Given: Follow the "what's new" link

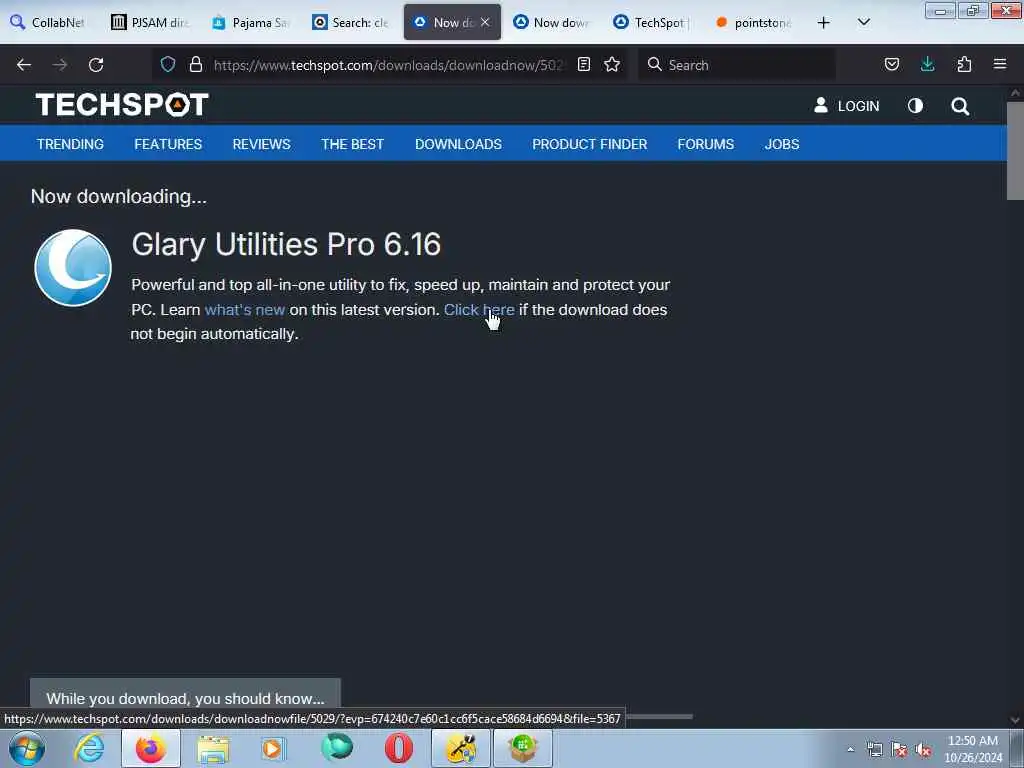Looking at the screenshot, I should [245, 310].
